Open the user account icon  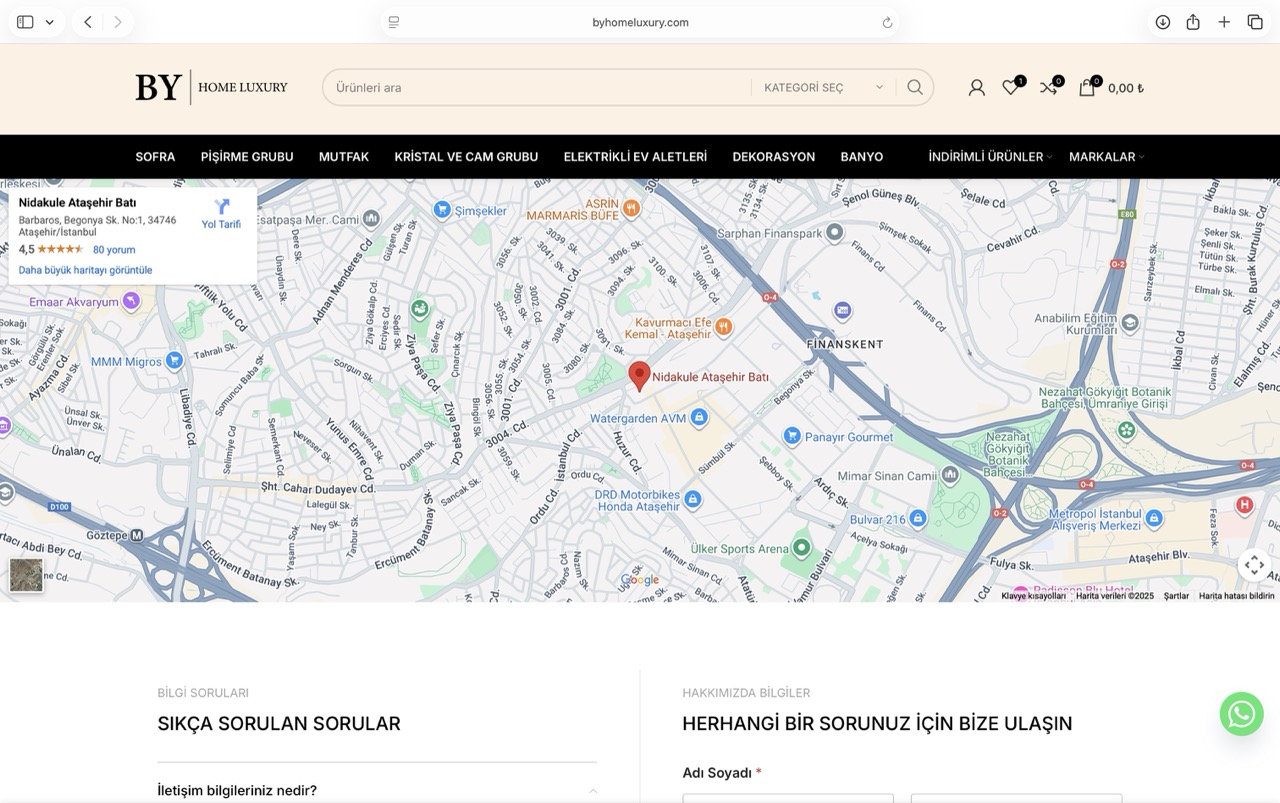click(x=976, y=88)
